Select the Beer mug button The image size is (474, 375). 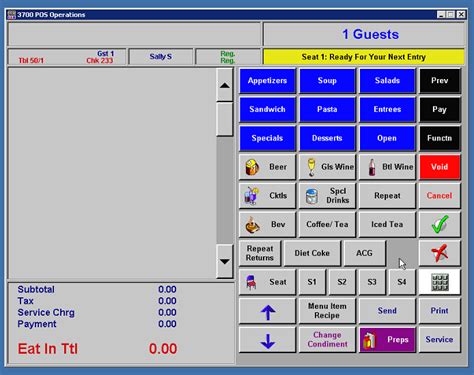[x=267, y=167]
